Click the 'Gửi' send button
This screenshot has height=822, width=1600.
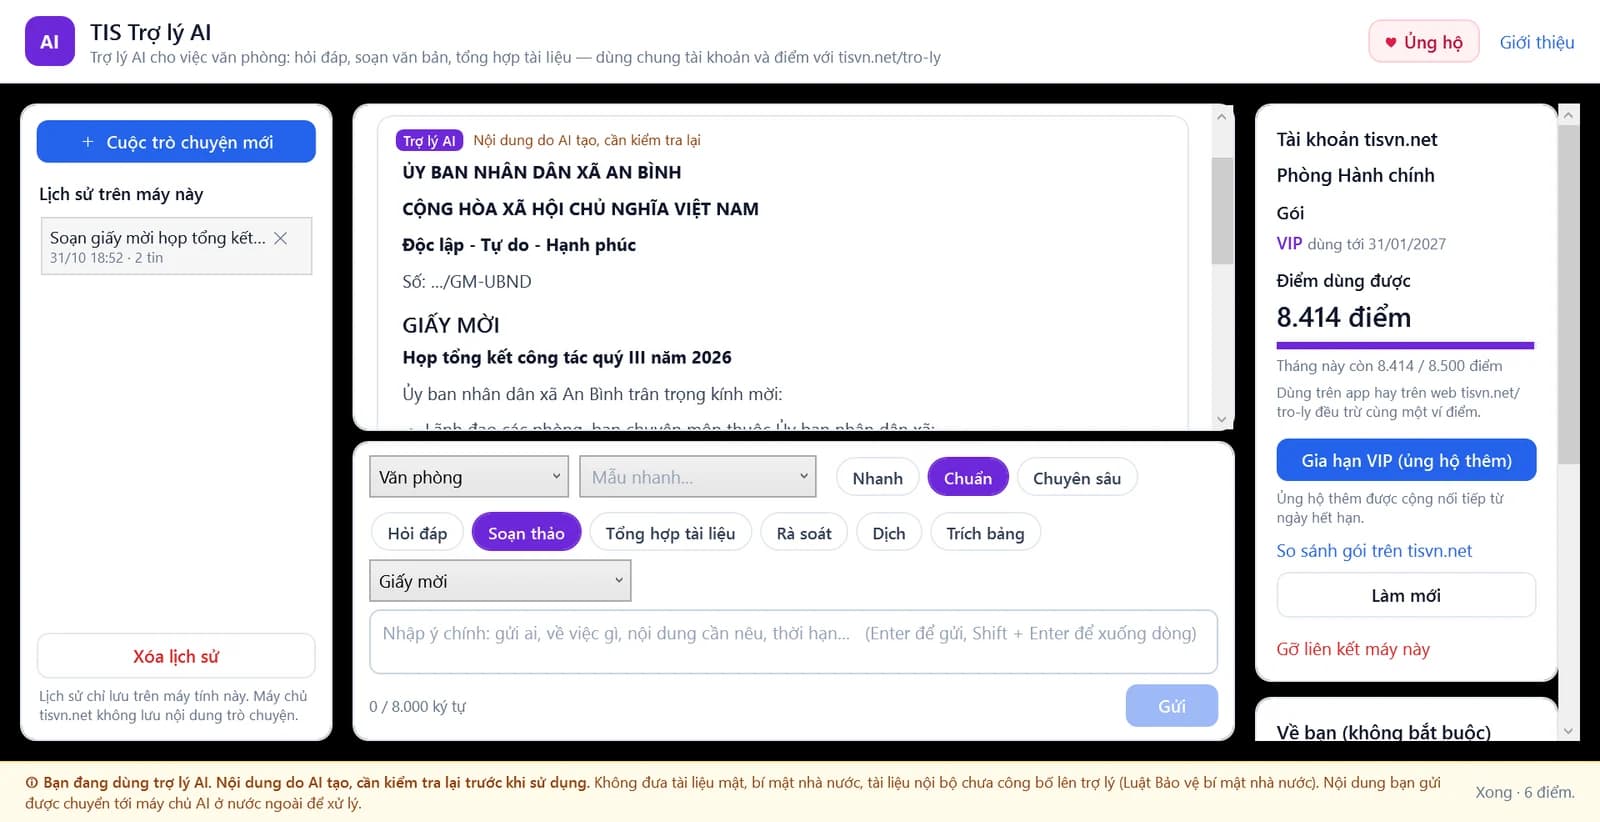(x=1172, y=706)
